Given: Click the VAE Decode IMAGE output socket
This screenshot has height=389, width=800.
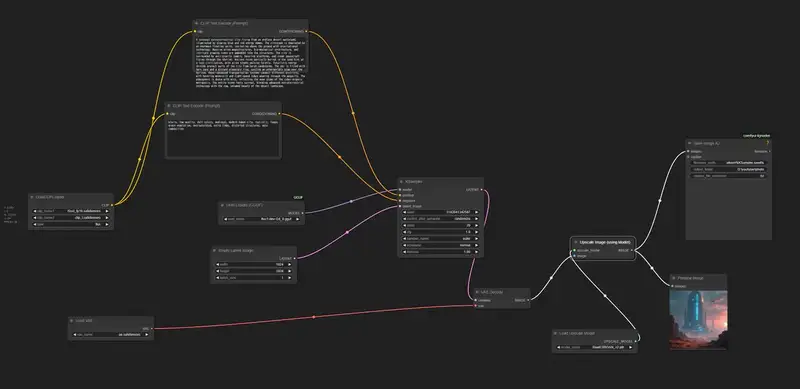Looking at the screenshot, I should [x=528, y=300].
